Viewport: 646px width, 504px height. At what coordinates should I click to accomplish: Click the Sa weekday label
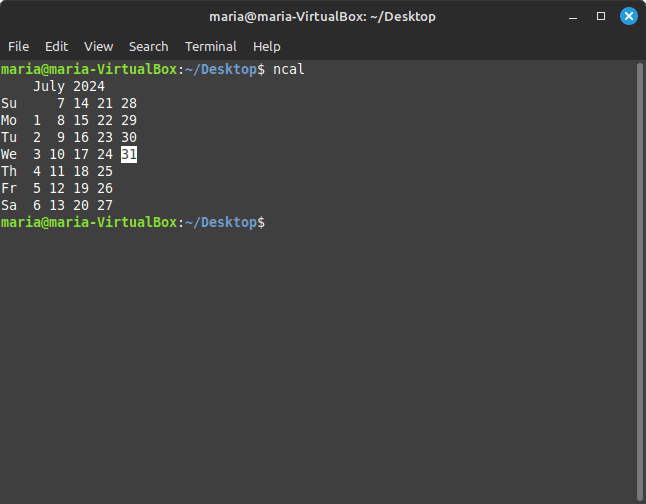[9, 205]
